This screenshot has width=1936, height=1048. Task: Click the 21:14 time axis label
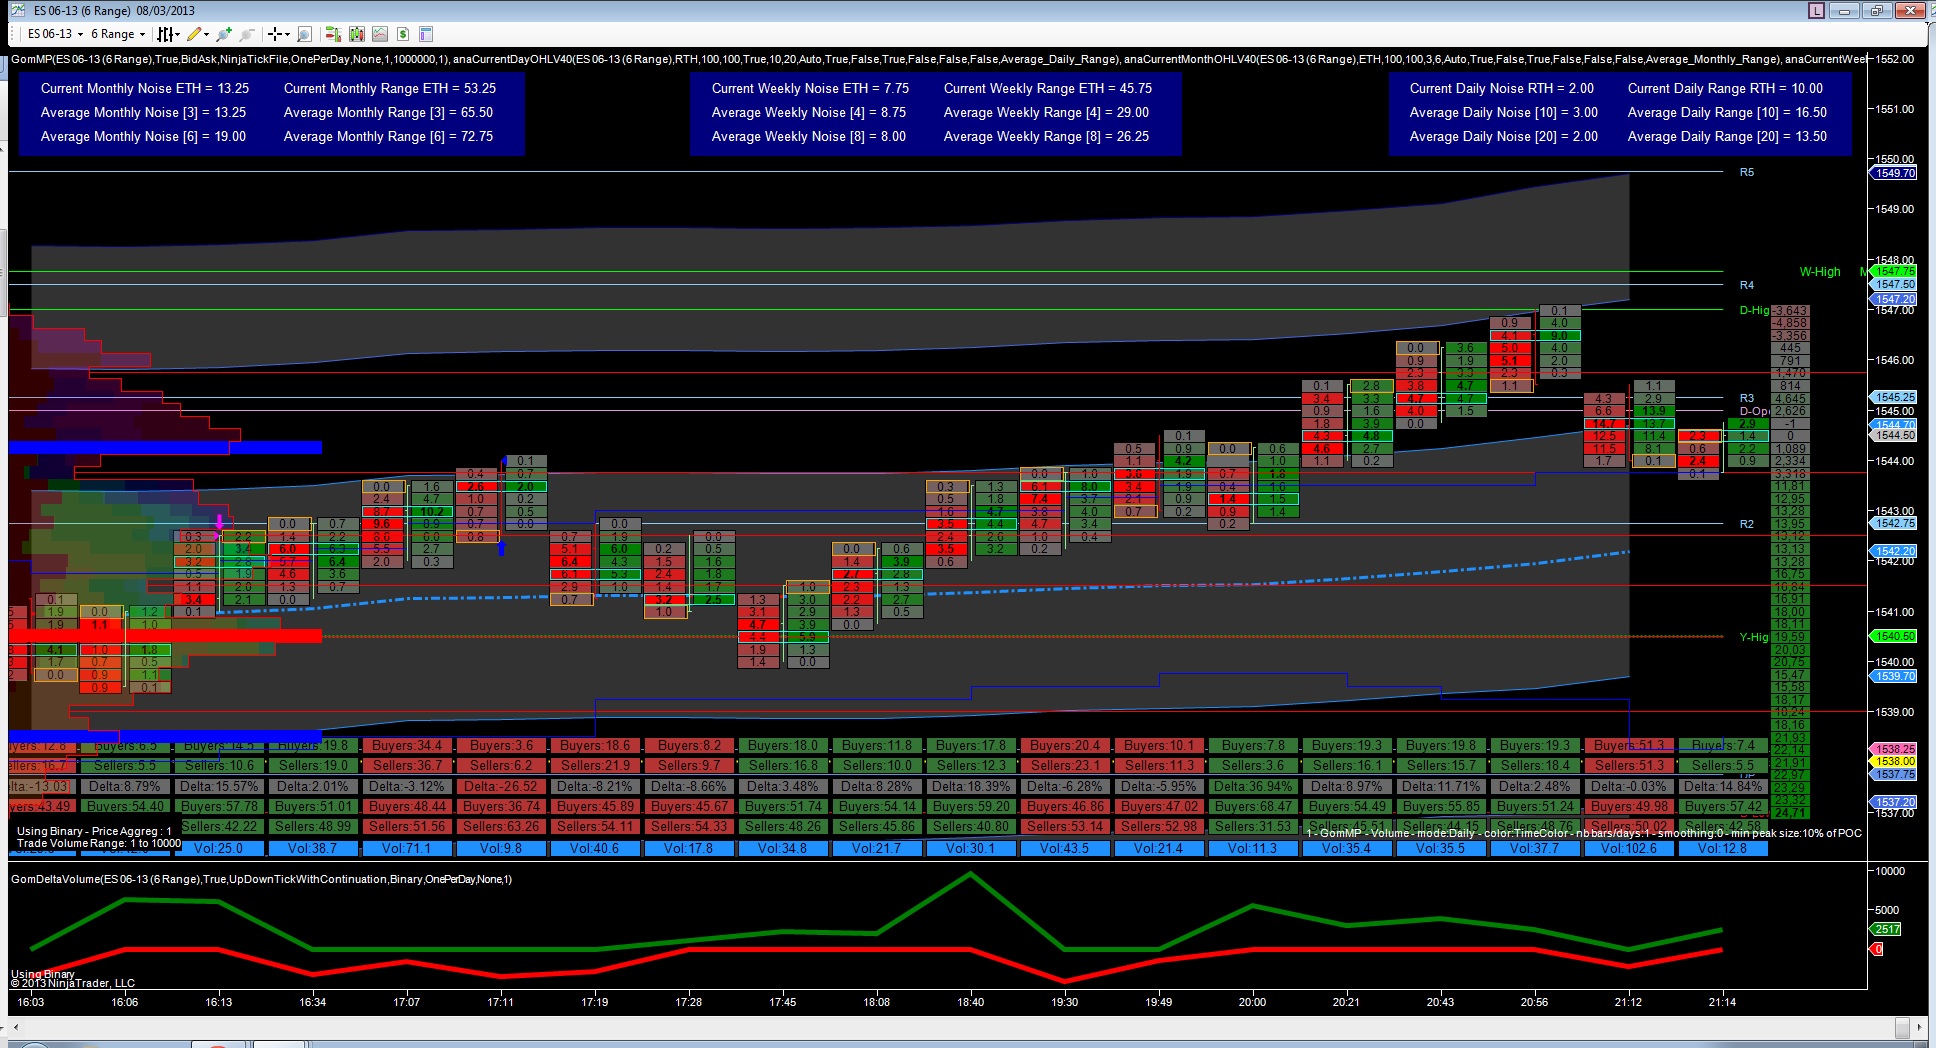1722,1002
